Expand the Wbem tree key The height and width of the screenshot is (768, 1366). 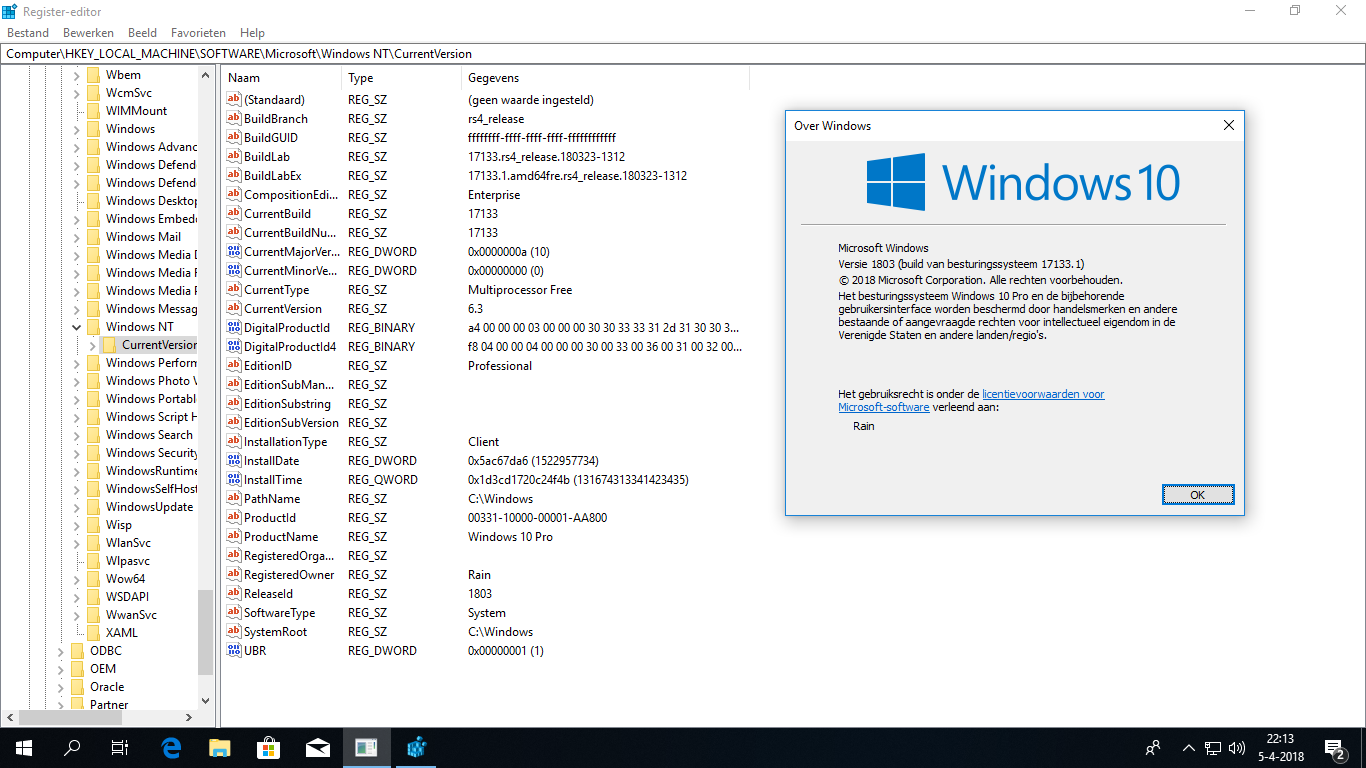(x=76, y=75)
